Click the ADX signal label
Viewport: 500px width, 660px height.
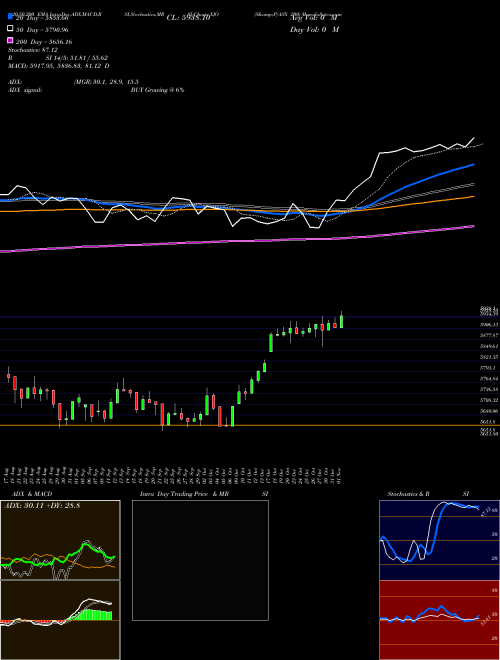coord(25,90)
